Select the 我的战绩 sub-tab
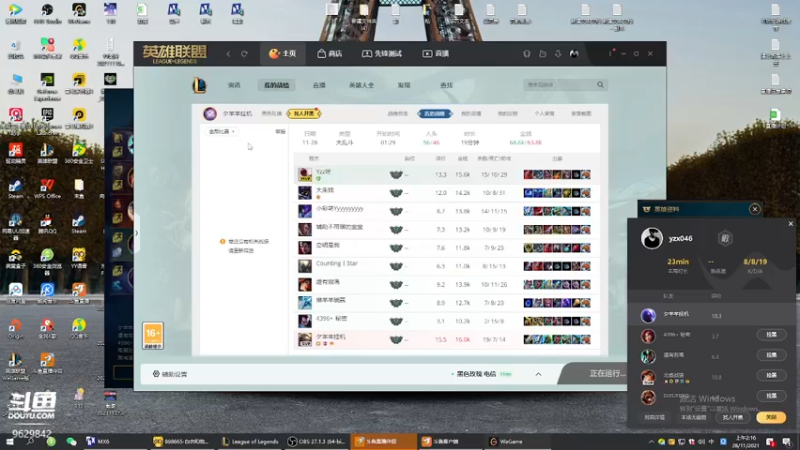The width and height of the screenshot is (800, 450). pos(277,85)
